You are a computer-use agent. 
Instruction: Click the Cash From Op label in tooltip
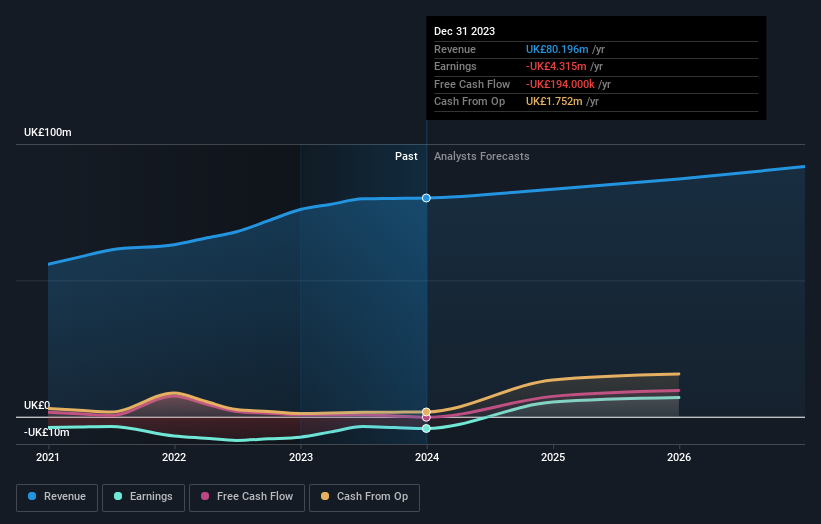[470, 102]
